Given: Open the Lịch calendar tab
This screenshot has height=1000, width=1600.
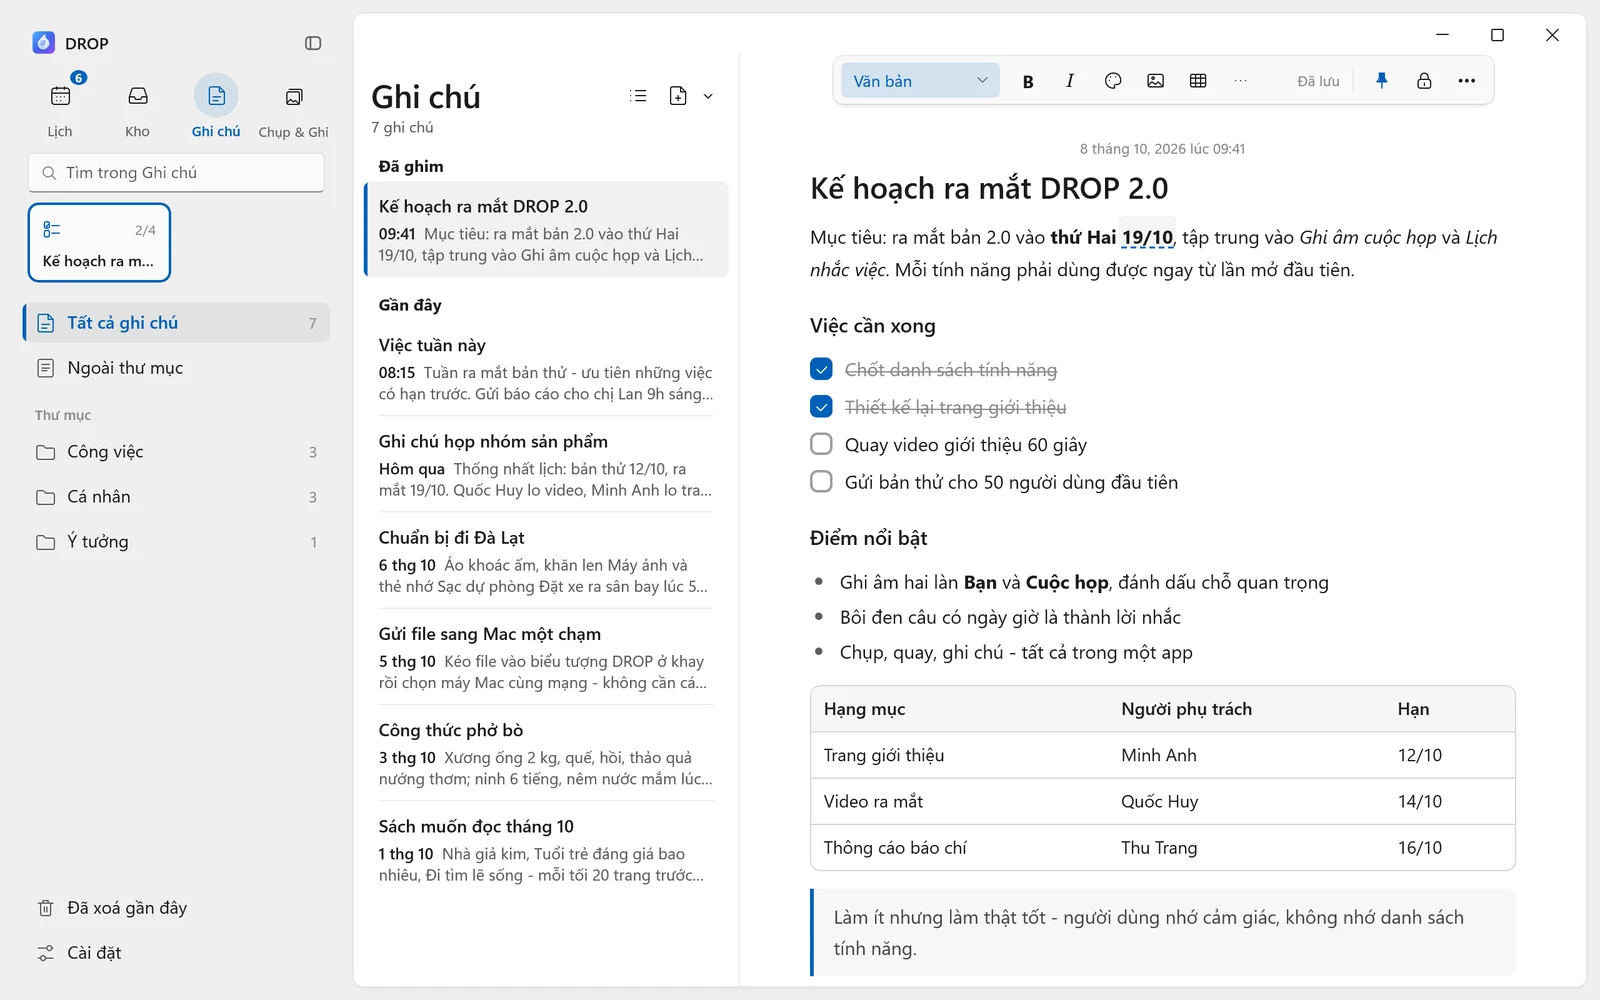Looking at the screenshot, I should (60, 107).
